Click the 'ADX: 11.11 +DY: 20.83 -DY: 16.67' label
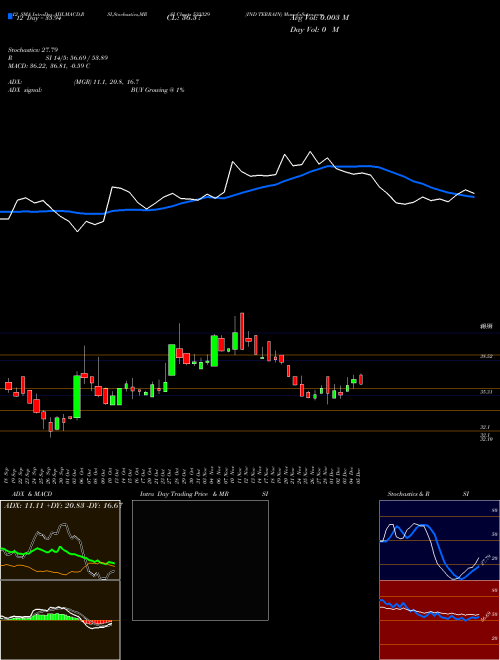 63,505
